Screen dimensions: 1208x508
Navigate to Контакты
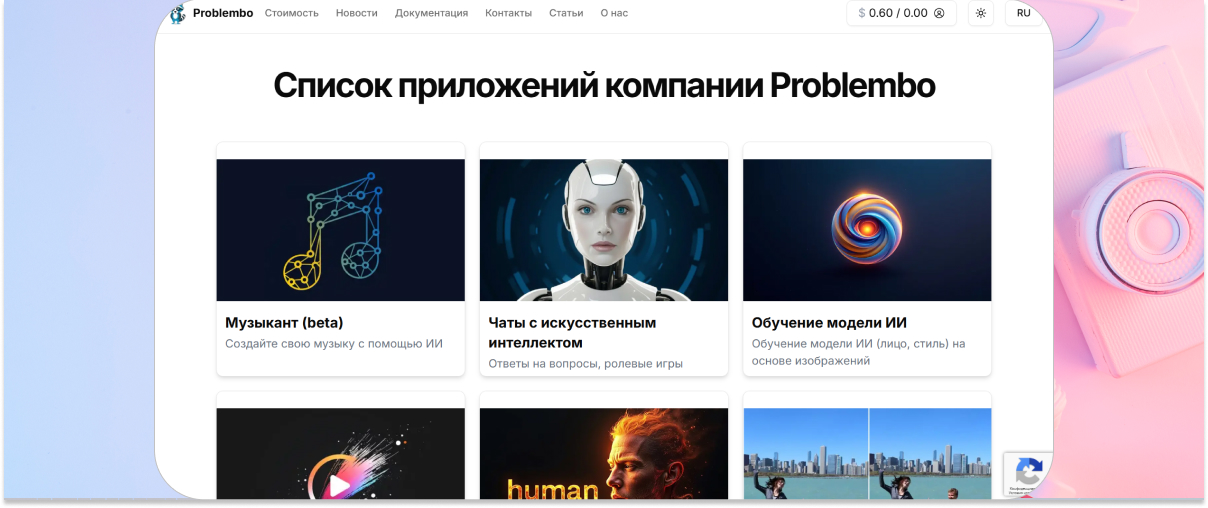(508, 13)
